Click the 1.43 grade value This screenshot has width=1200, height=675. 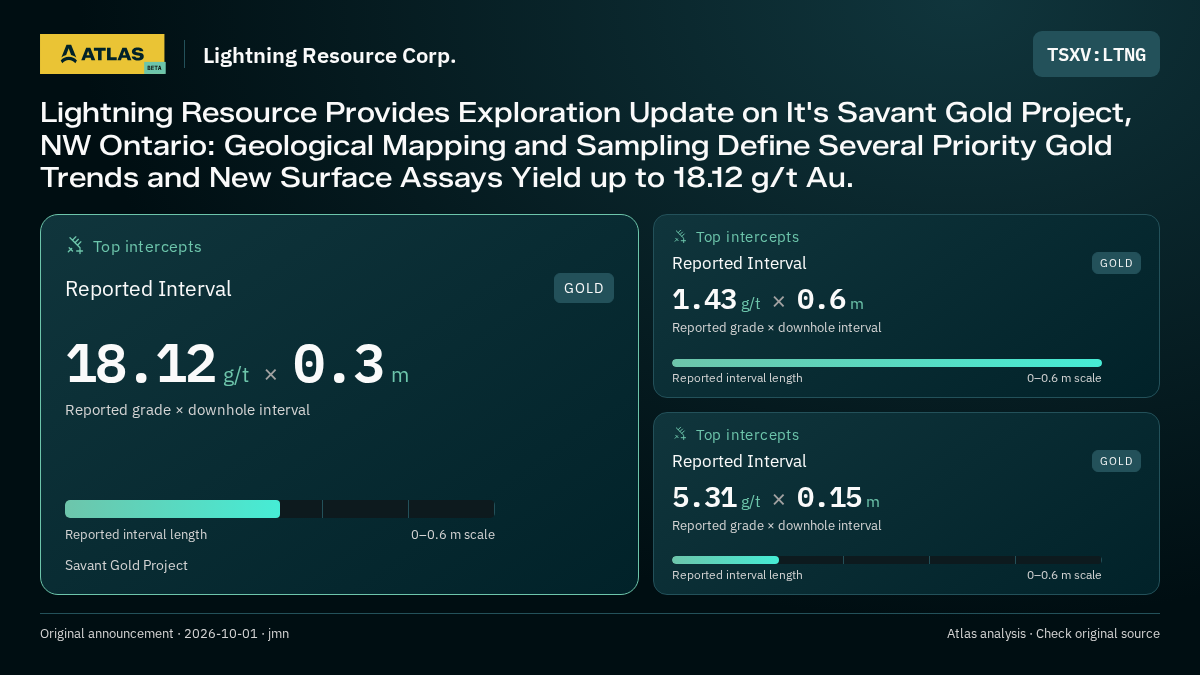click(x=704, y=299)
